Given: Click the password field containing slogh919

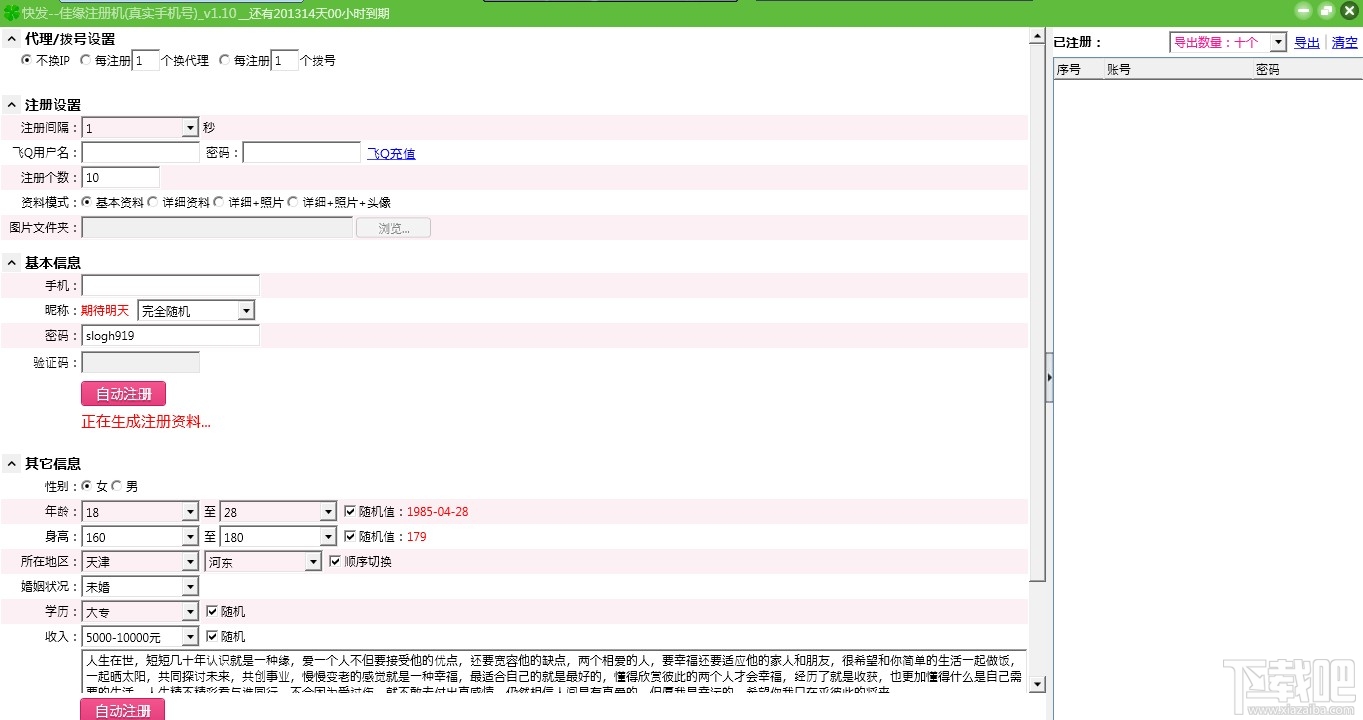Looking at the screenshot, I should pyautogui.click(x=170, y=336).
